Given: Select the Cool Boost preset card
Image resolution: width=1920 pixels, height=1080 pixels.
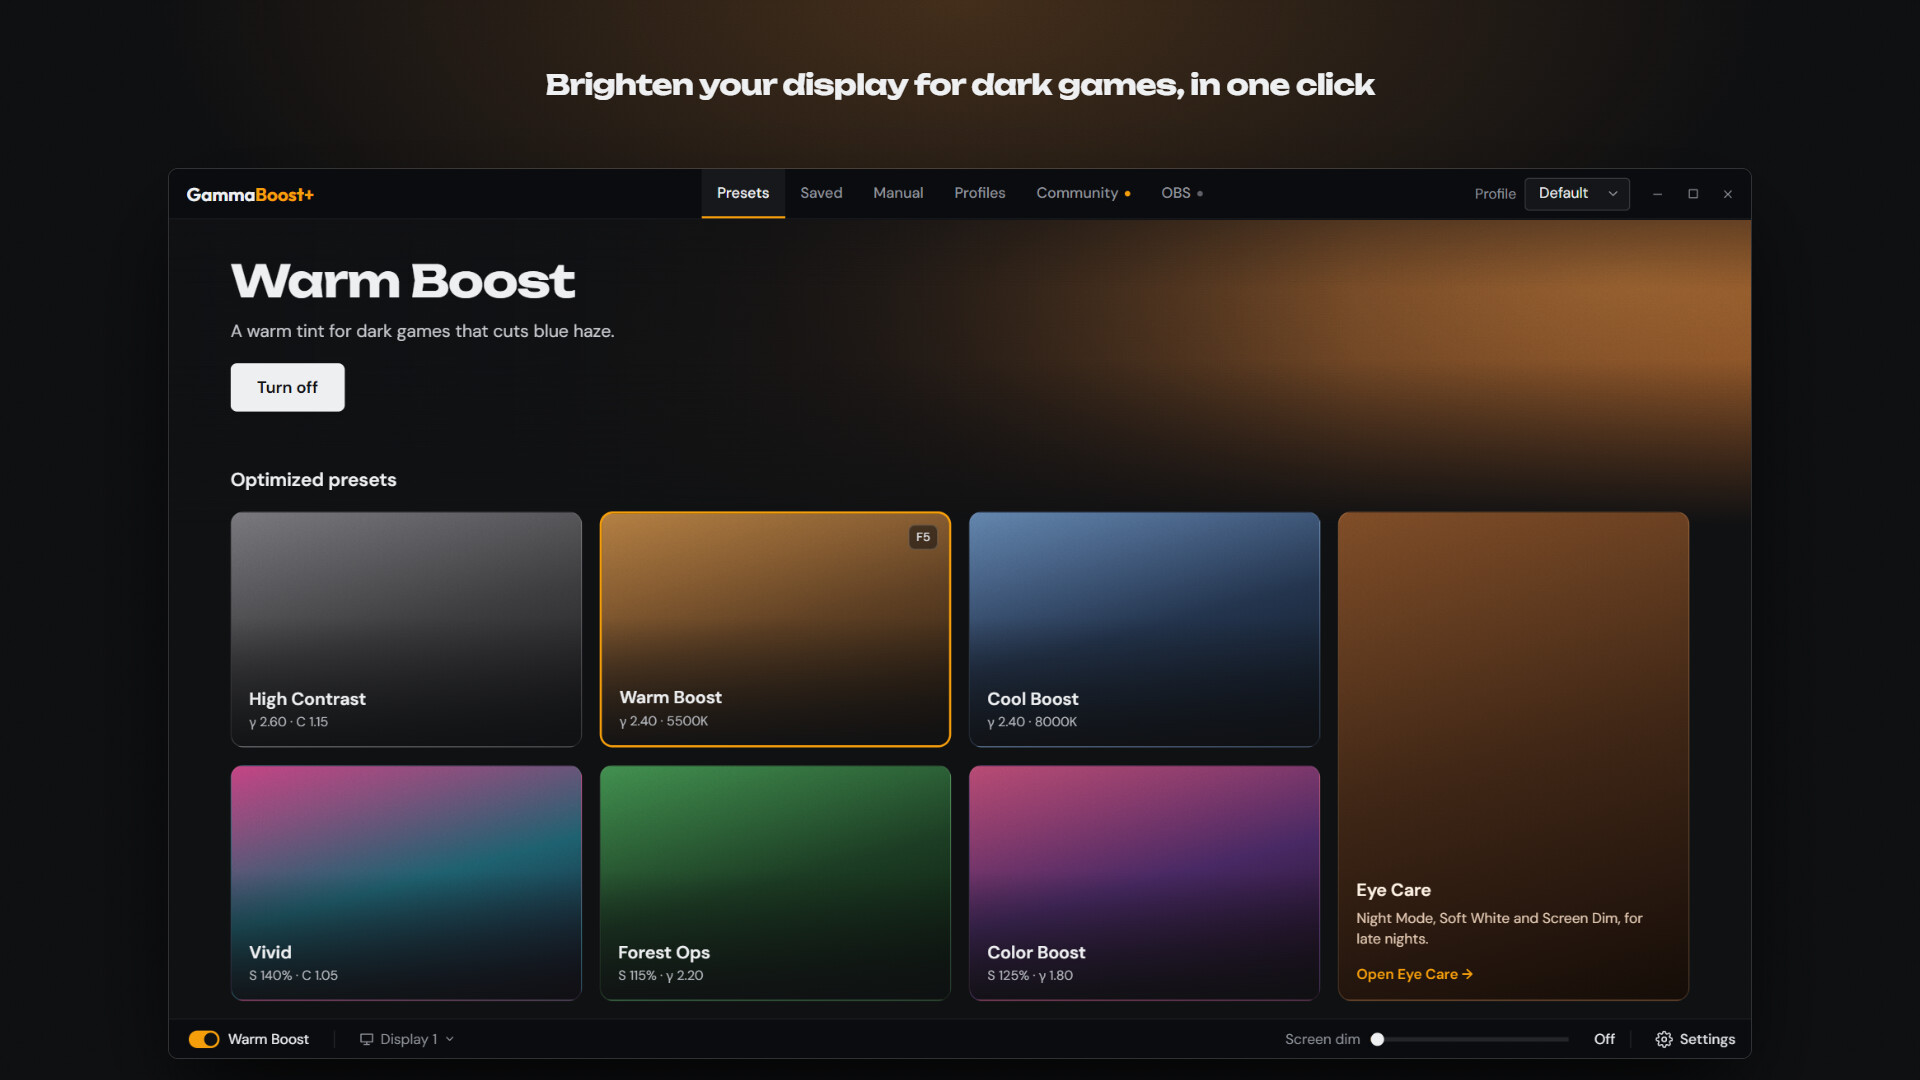Looking at the screenshot, I should pyautogui.click(x=1144, y=629).
